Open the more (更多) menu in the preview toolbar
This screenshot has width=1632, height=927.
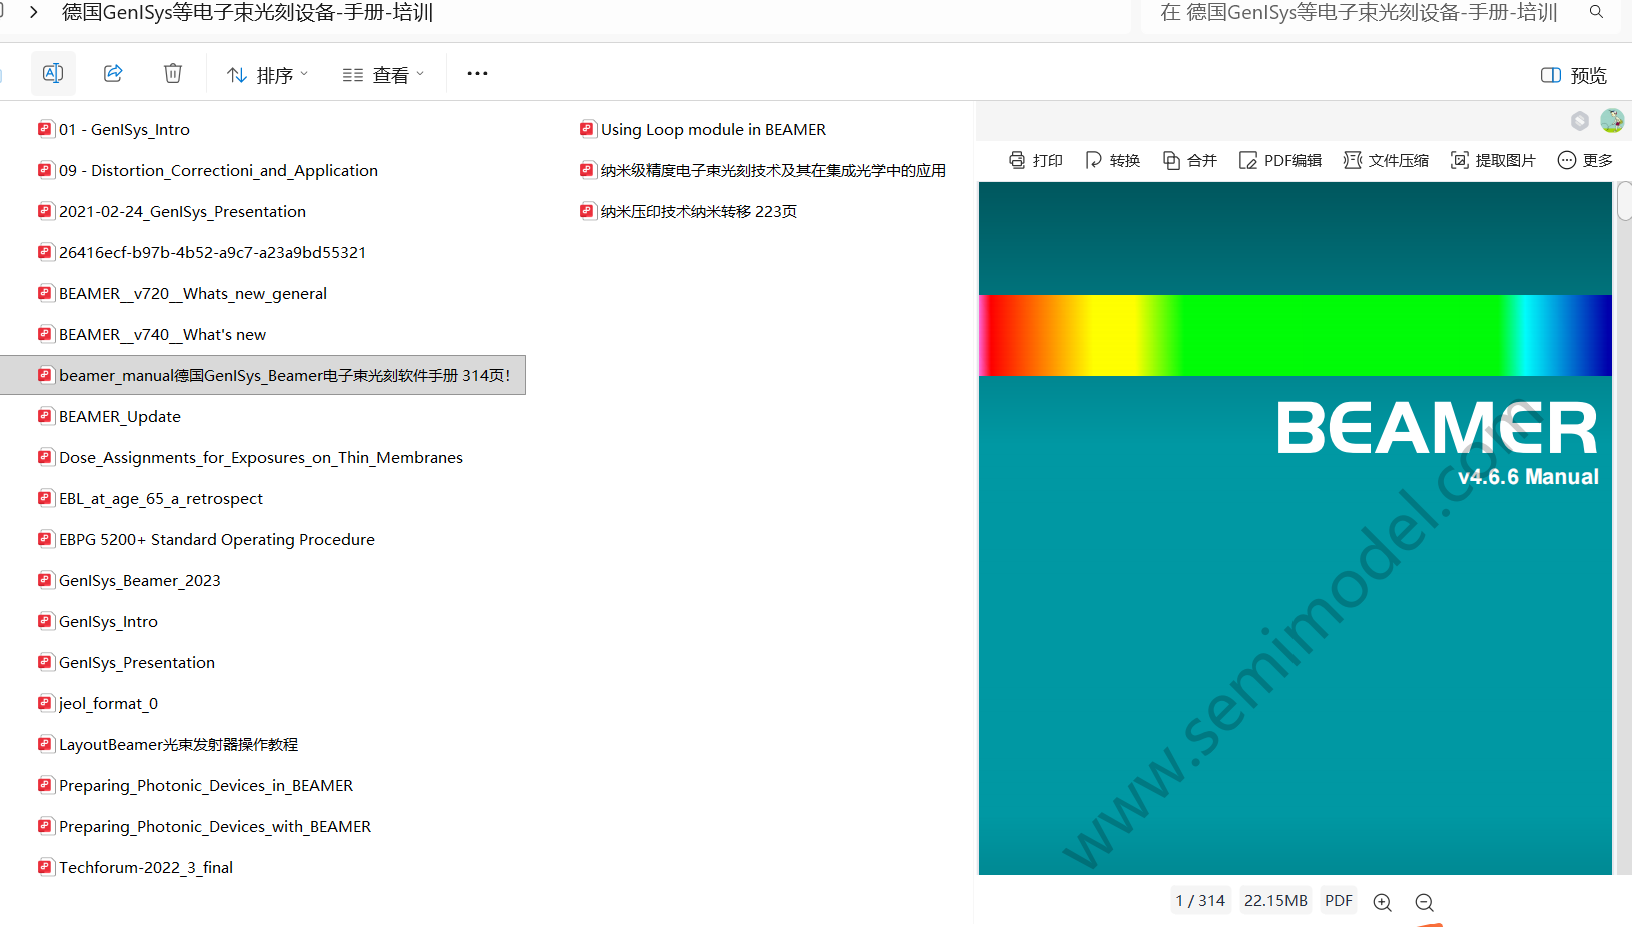[1585, 160]
